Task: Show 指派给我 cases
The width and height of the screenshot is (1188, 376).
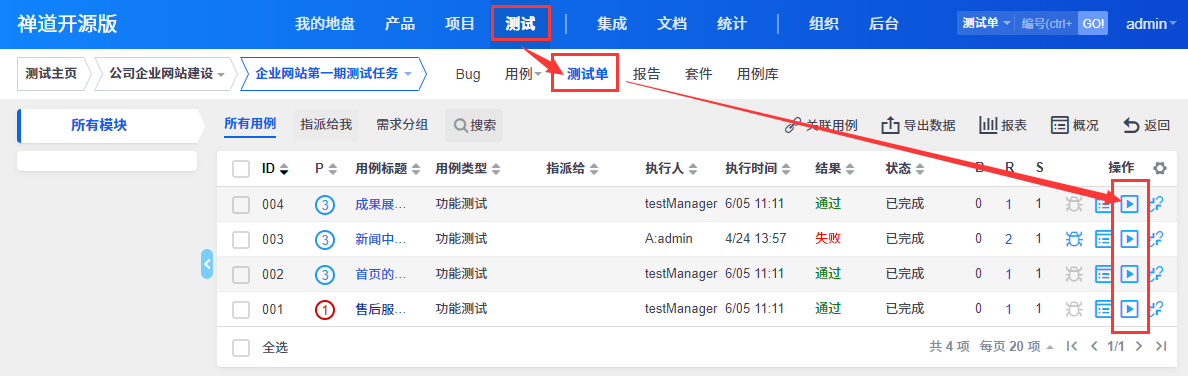Action: (327, 124)
